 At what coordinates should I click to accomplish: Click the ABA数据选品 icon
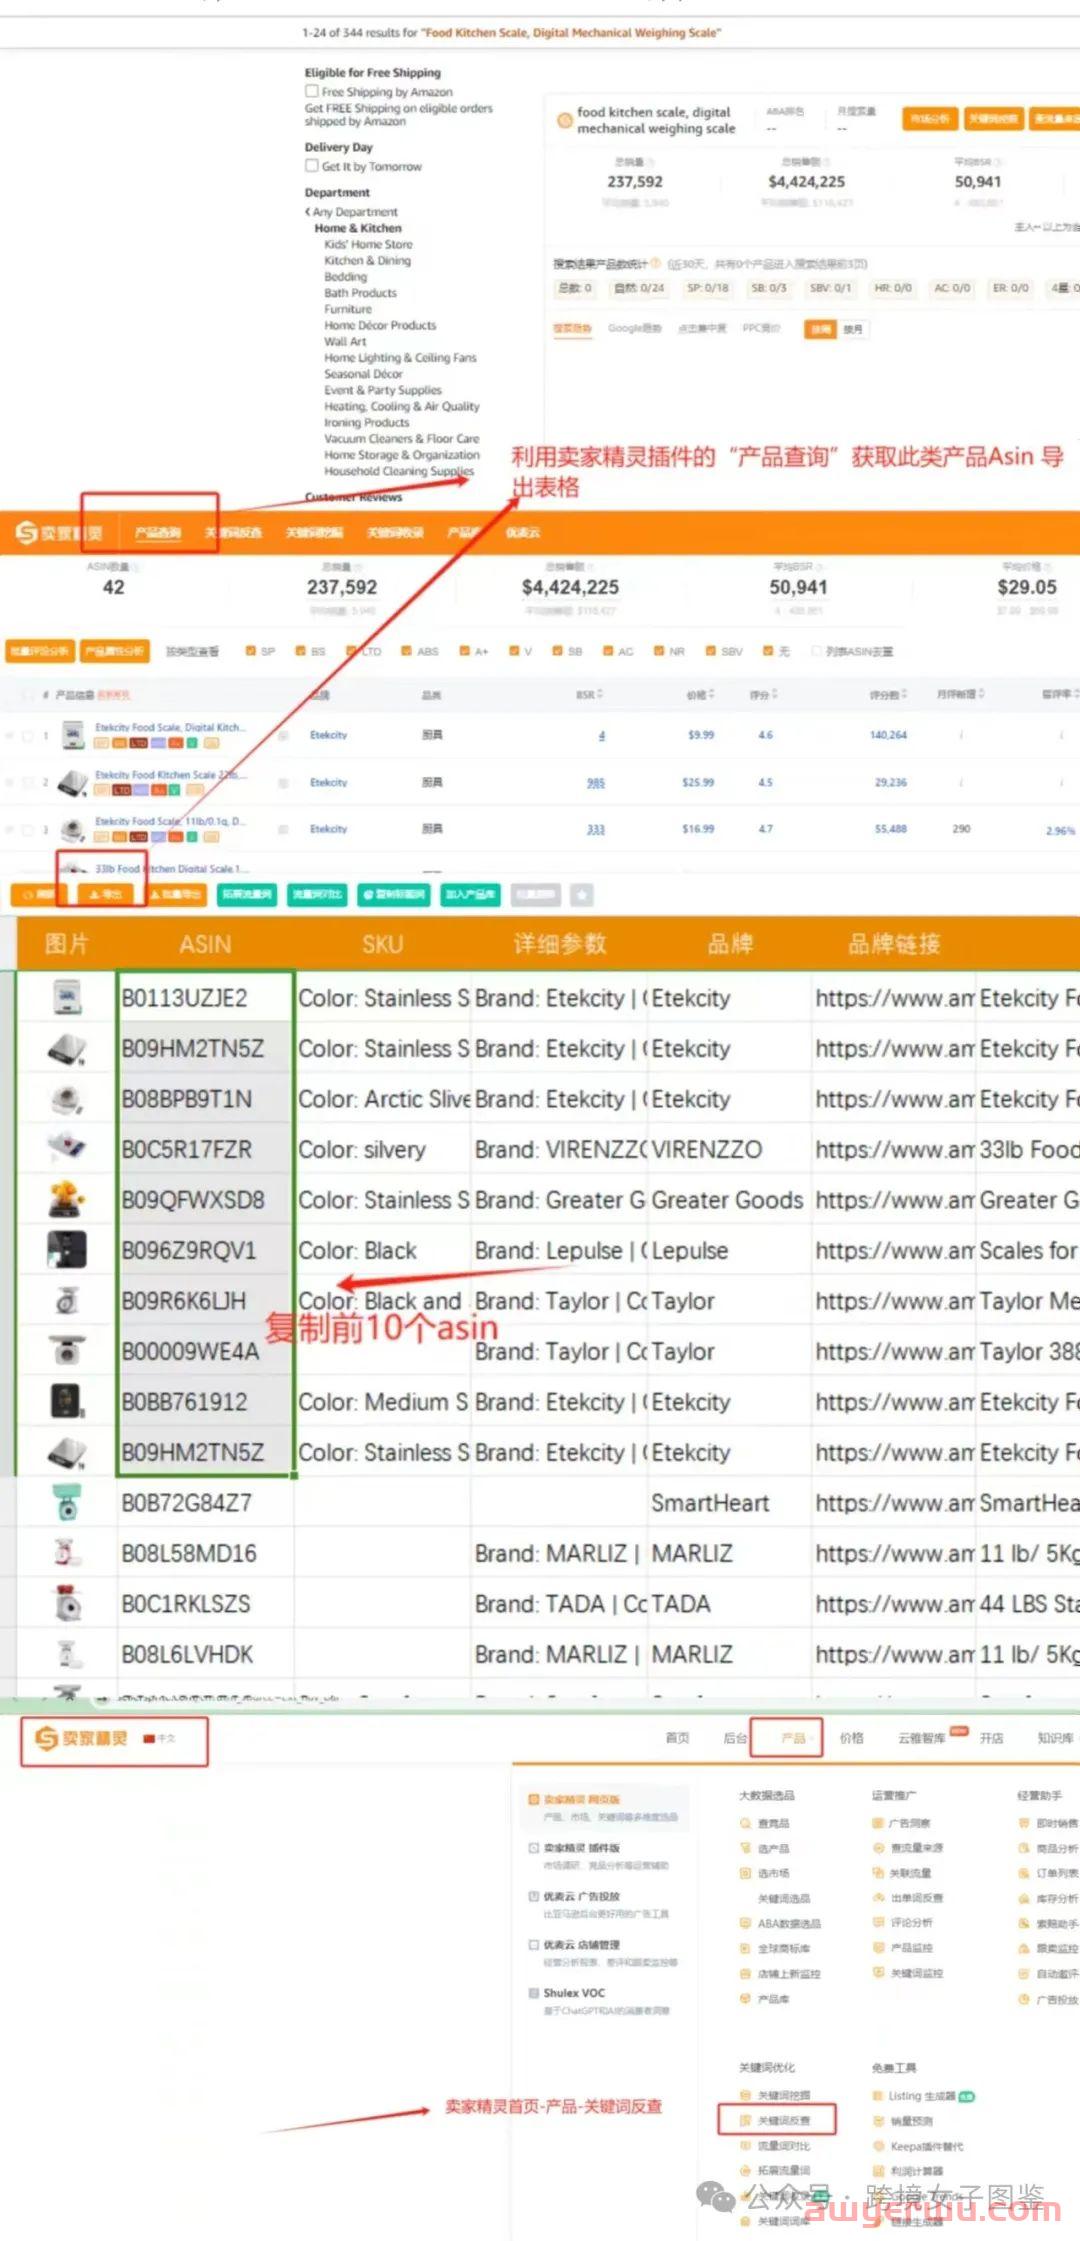coord(745,1923)
